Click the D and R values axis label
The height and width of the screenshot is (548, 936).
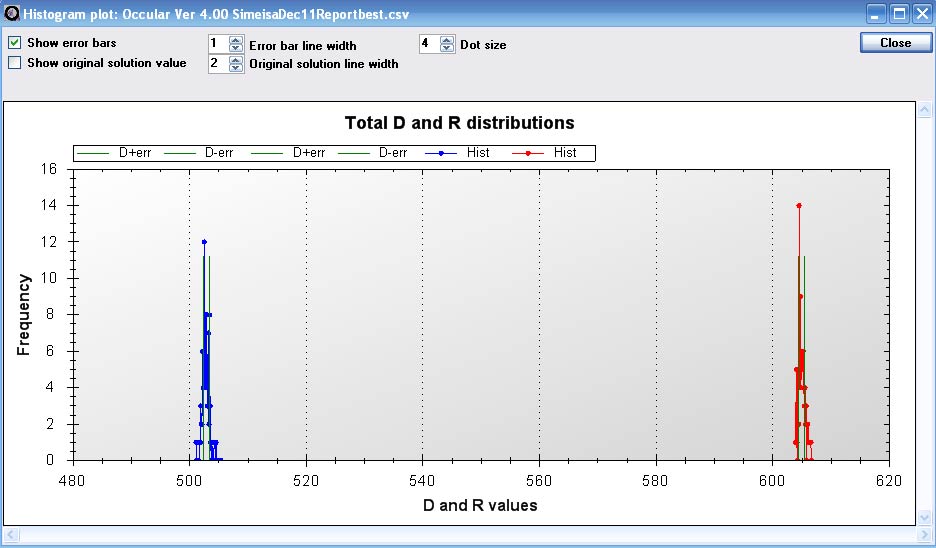click(481, 506)
